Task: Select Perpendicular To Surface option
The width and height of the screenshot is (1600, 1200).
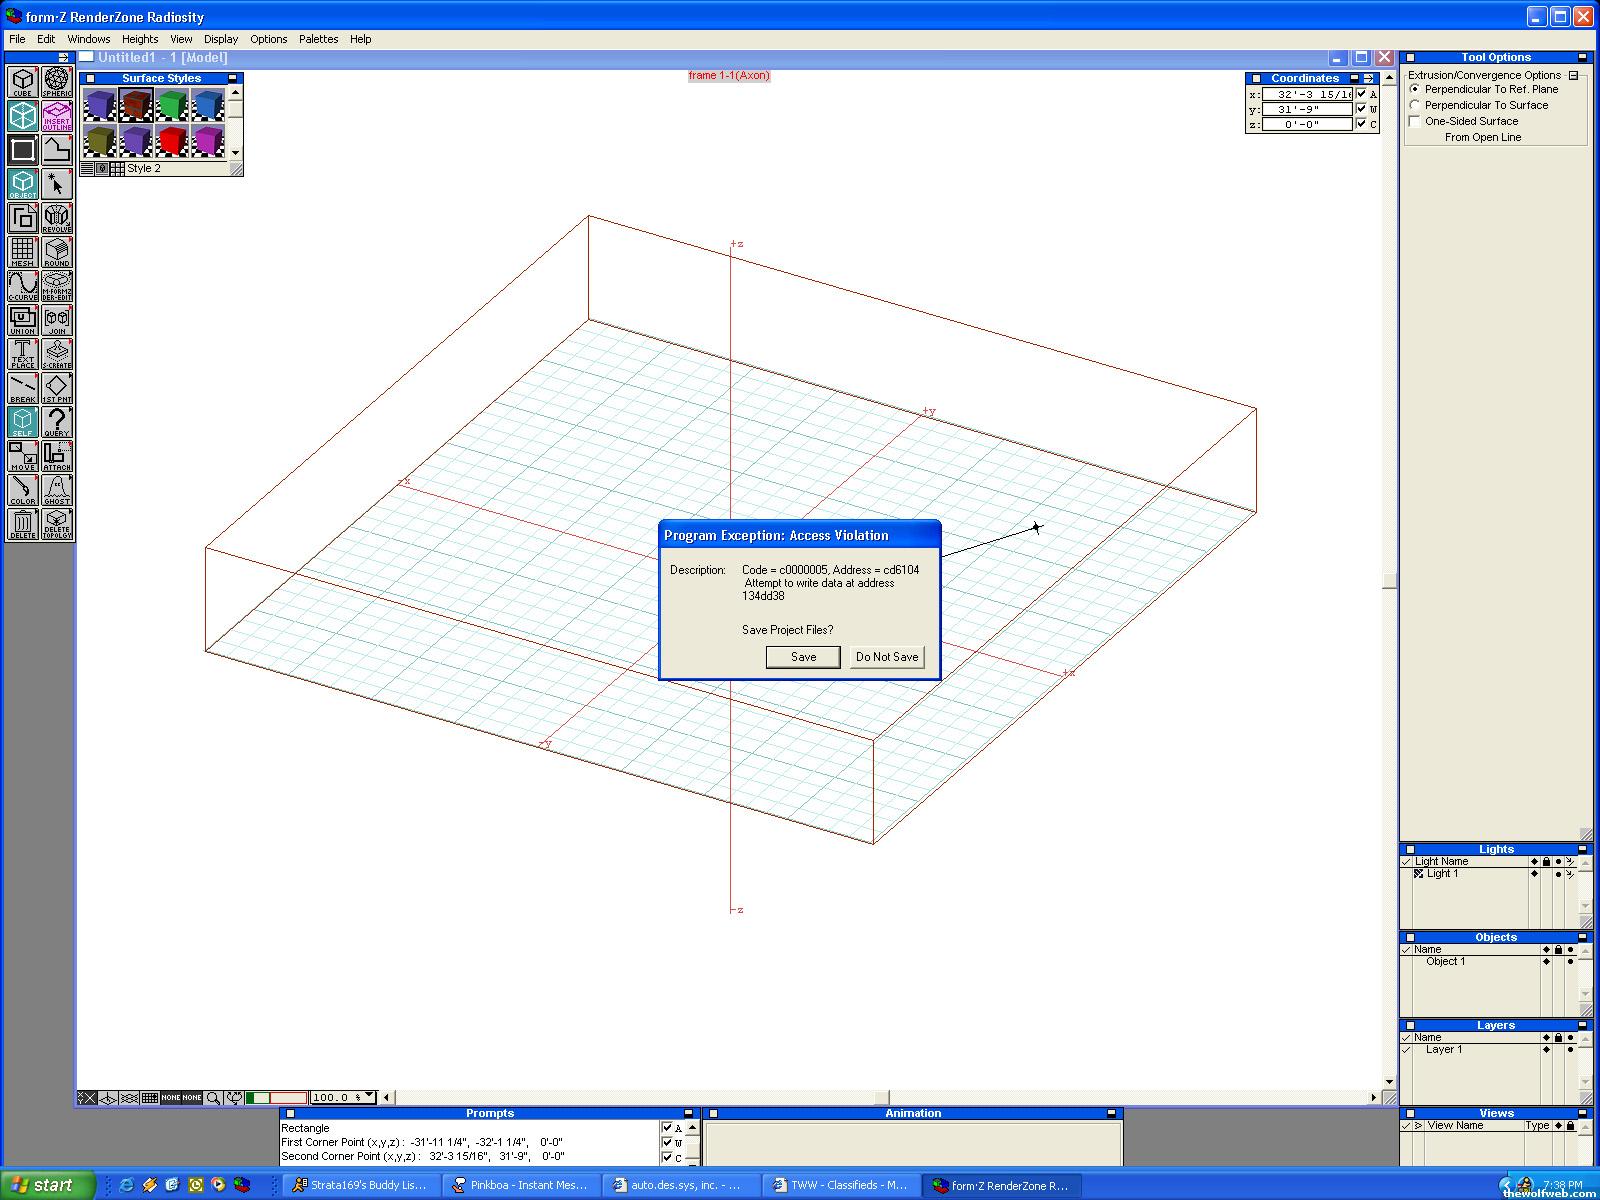Action: coord(1415,105)
